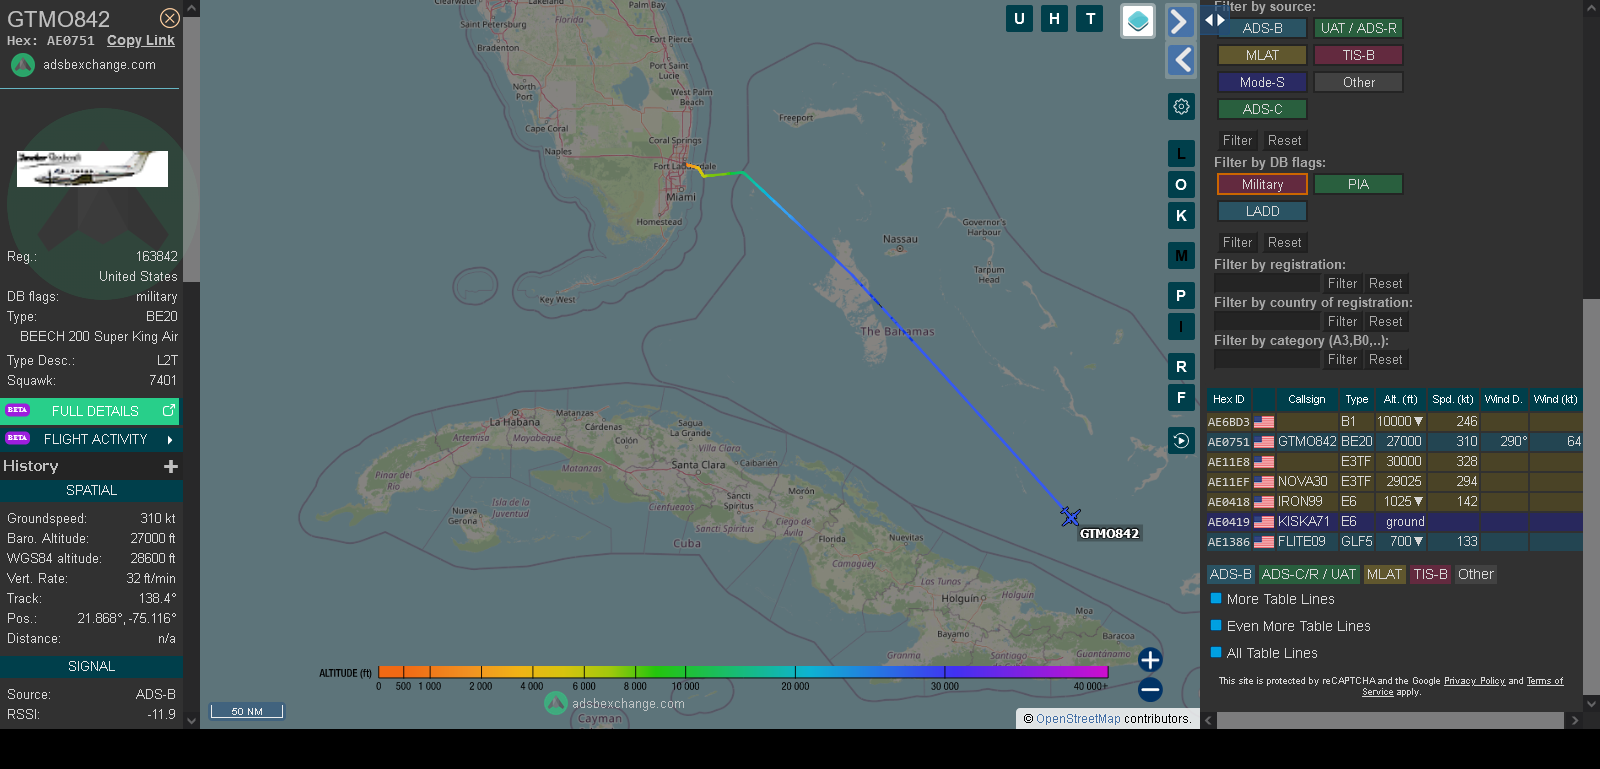Toggle Mode-S source filter
Screen dimensions: 1600x769
pyautogui.click(x=1262, y=82)
